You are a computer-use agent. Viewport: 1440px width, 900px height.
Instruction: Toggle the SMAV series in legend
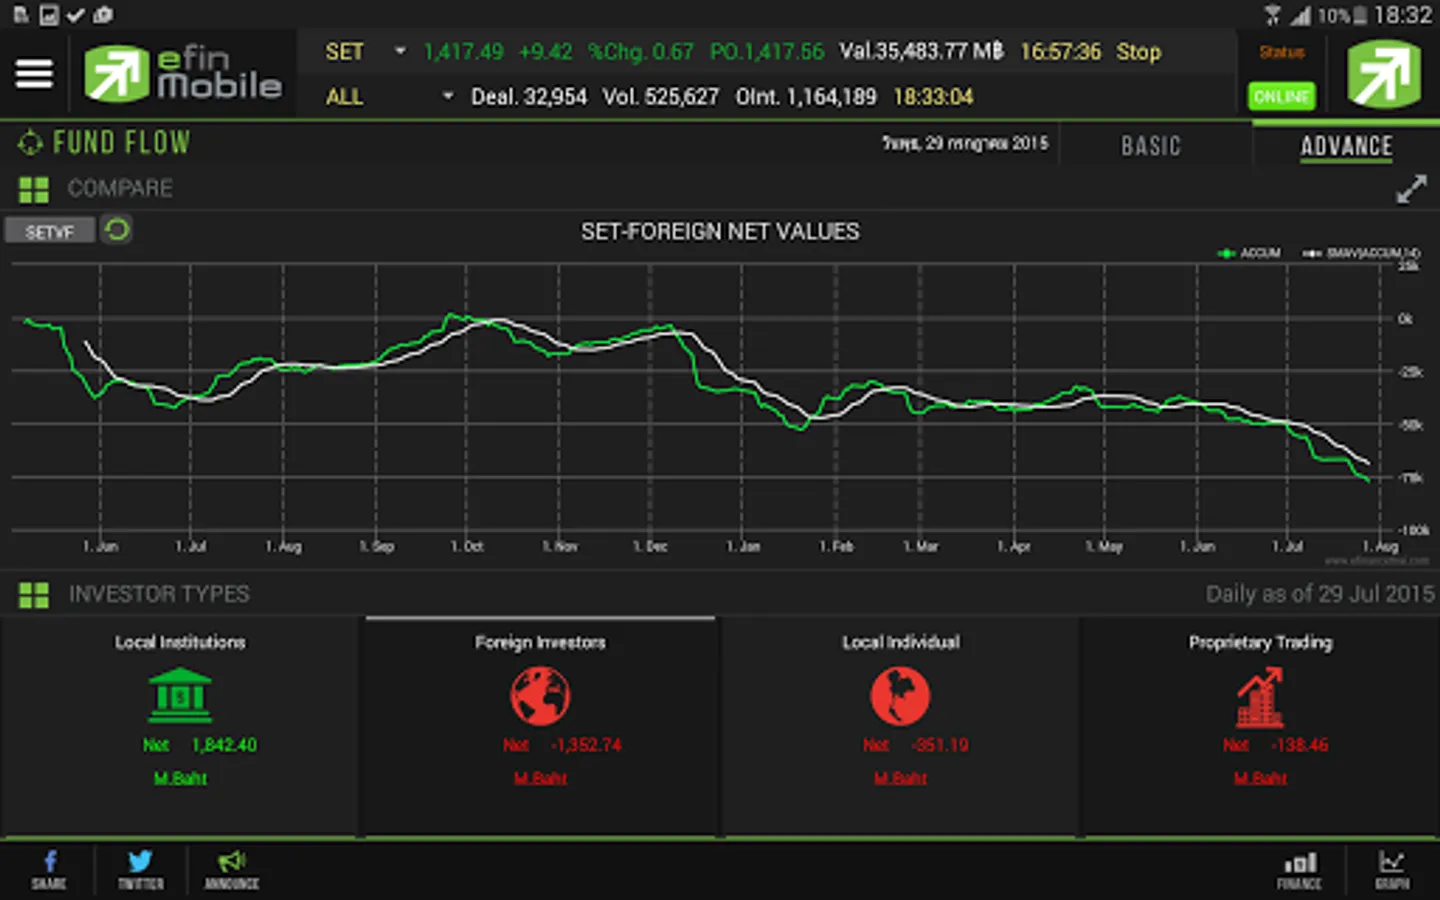click(x=1361, y=253)
